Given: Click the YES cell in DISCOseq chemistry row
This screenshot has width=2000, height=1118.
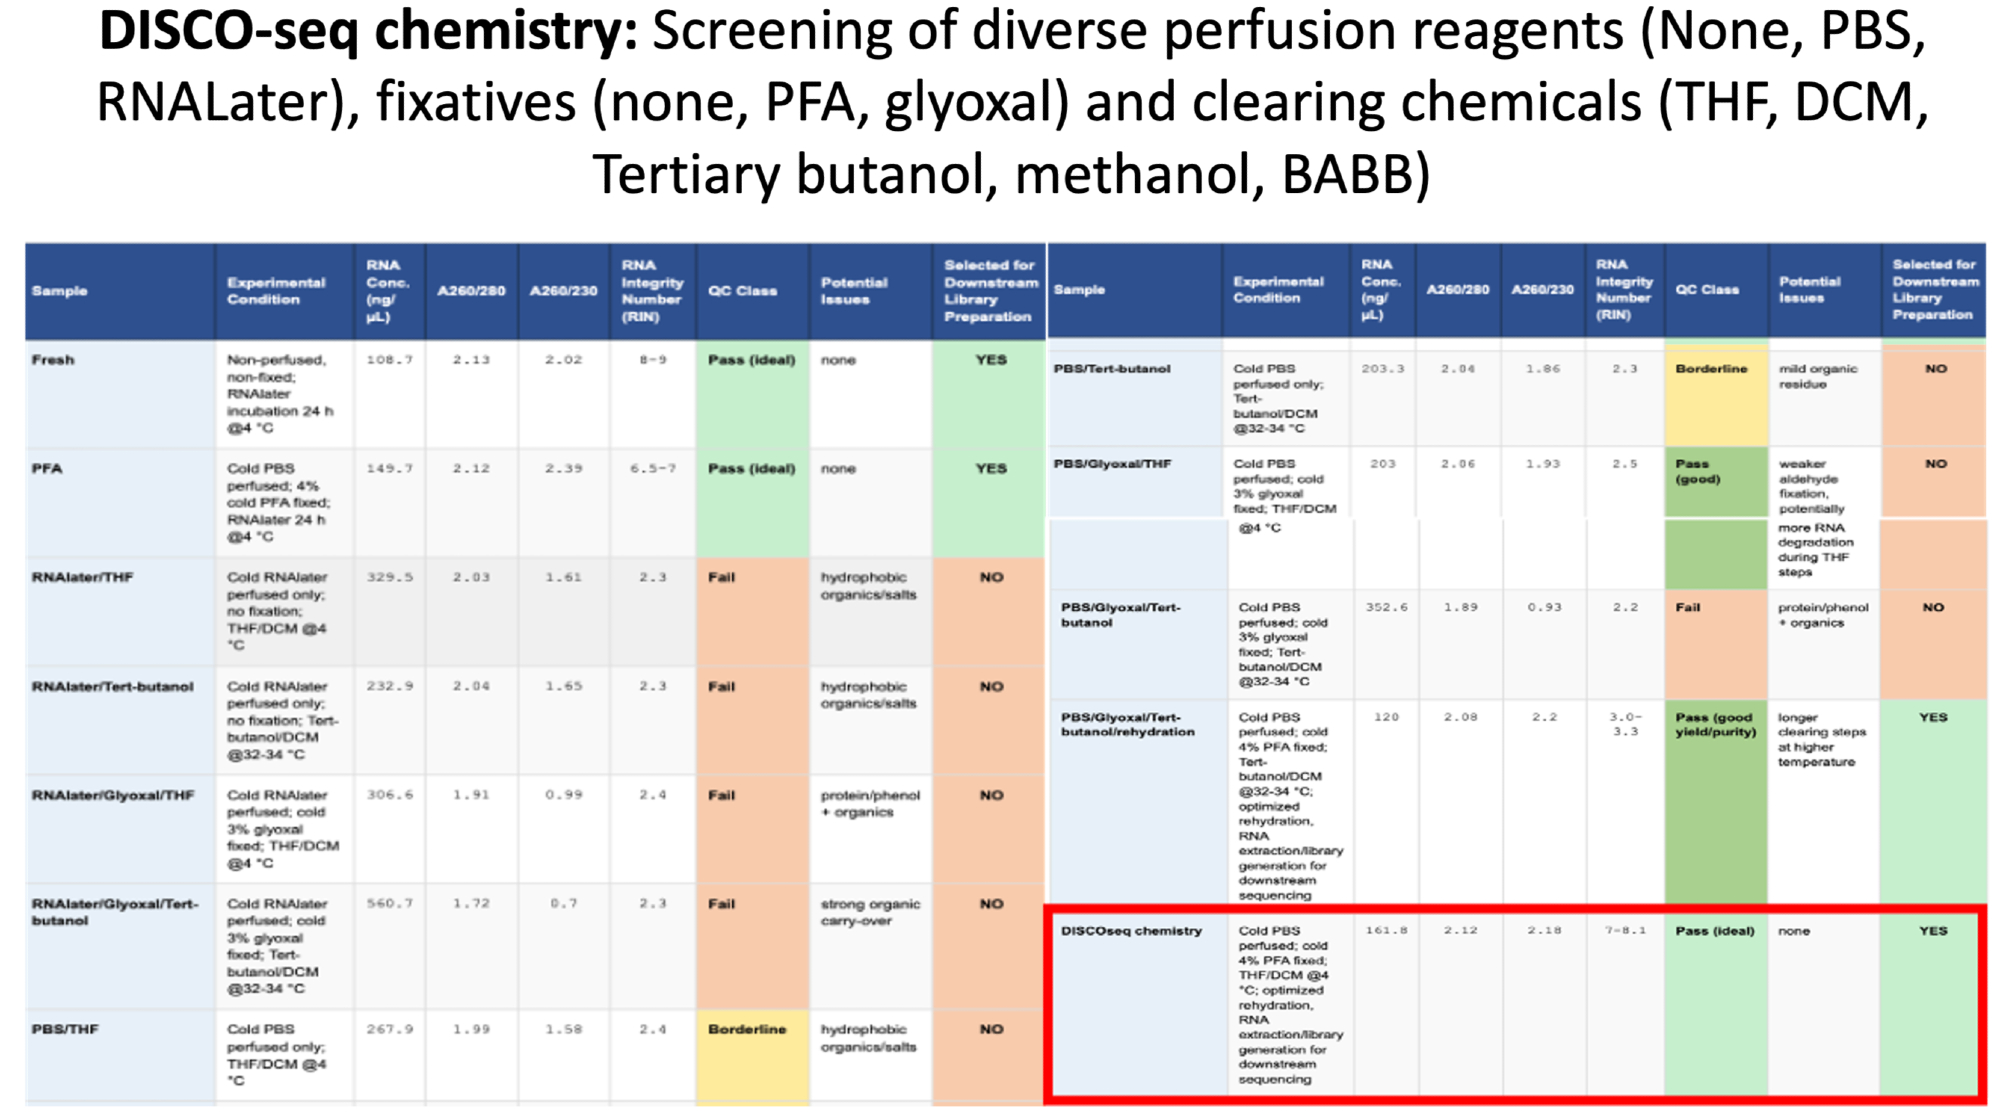Looking at the screenshot, I should 1932,931.
